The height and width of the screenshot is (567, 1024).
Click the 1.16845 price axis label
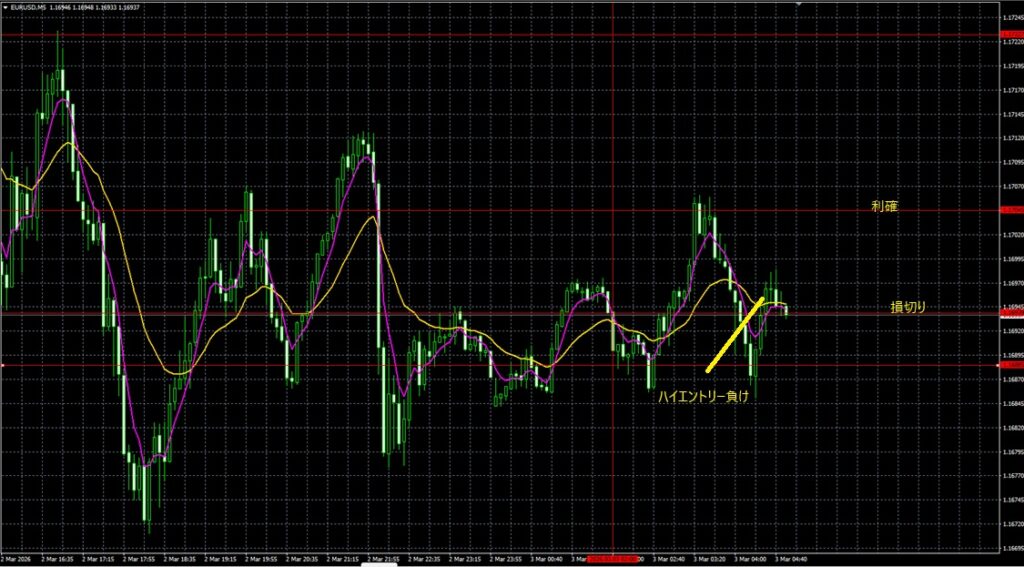click(x=1012, y=404)
